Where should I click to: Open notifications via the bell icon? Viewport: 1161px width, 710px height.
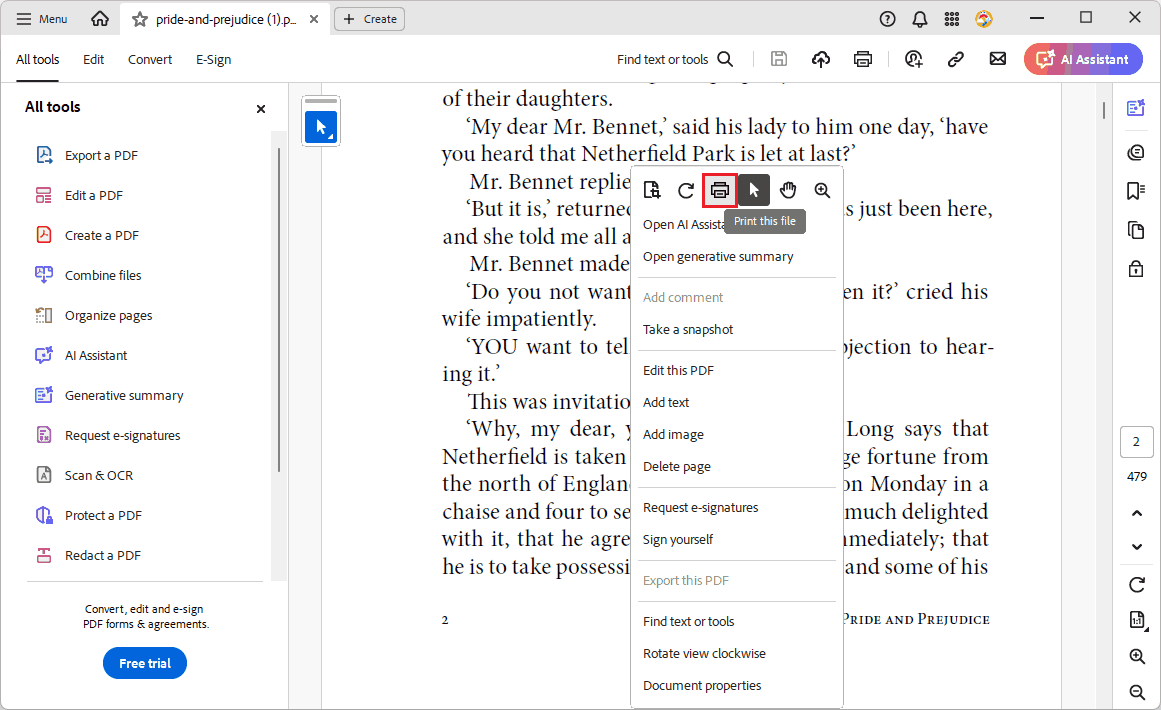pyautogui.click(x=919, y=18)
